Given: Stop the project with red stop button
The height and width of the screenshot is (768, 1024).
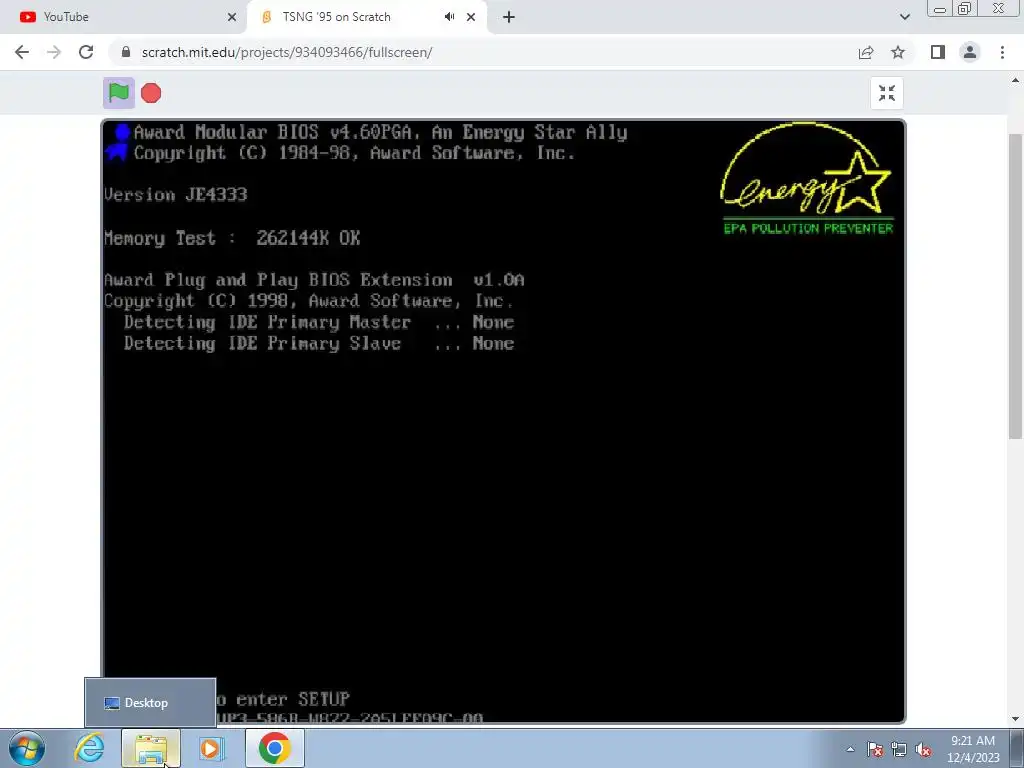Looking at the screenshot, I should coord(151,93).
